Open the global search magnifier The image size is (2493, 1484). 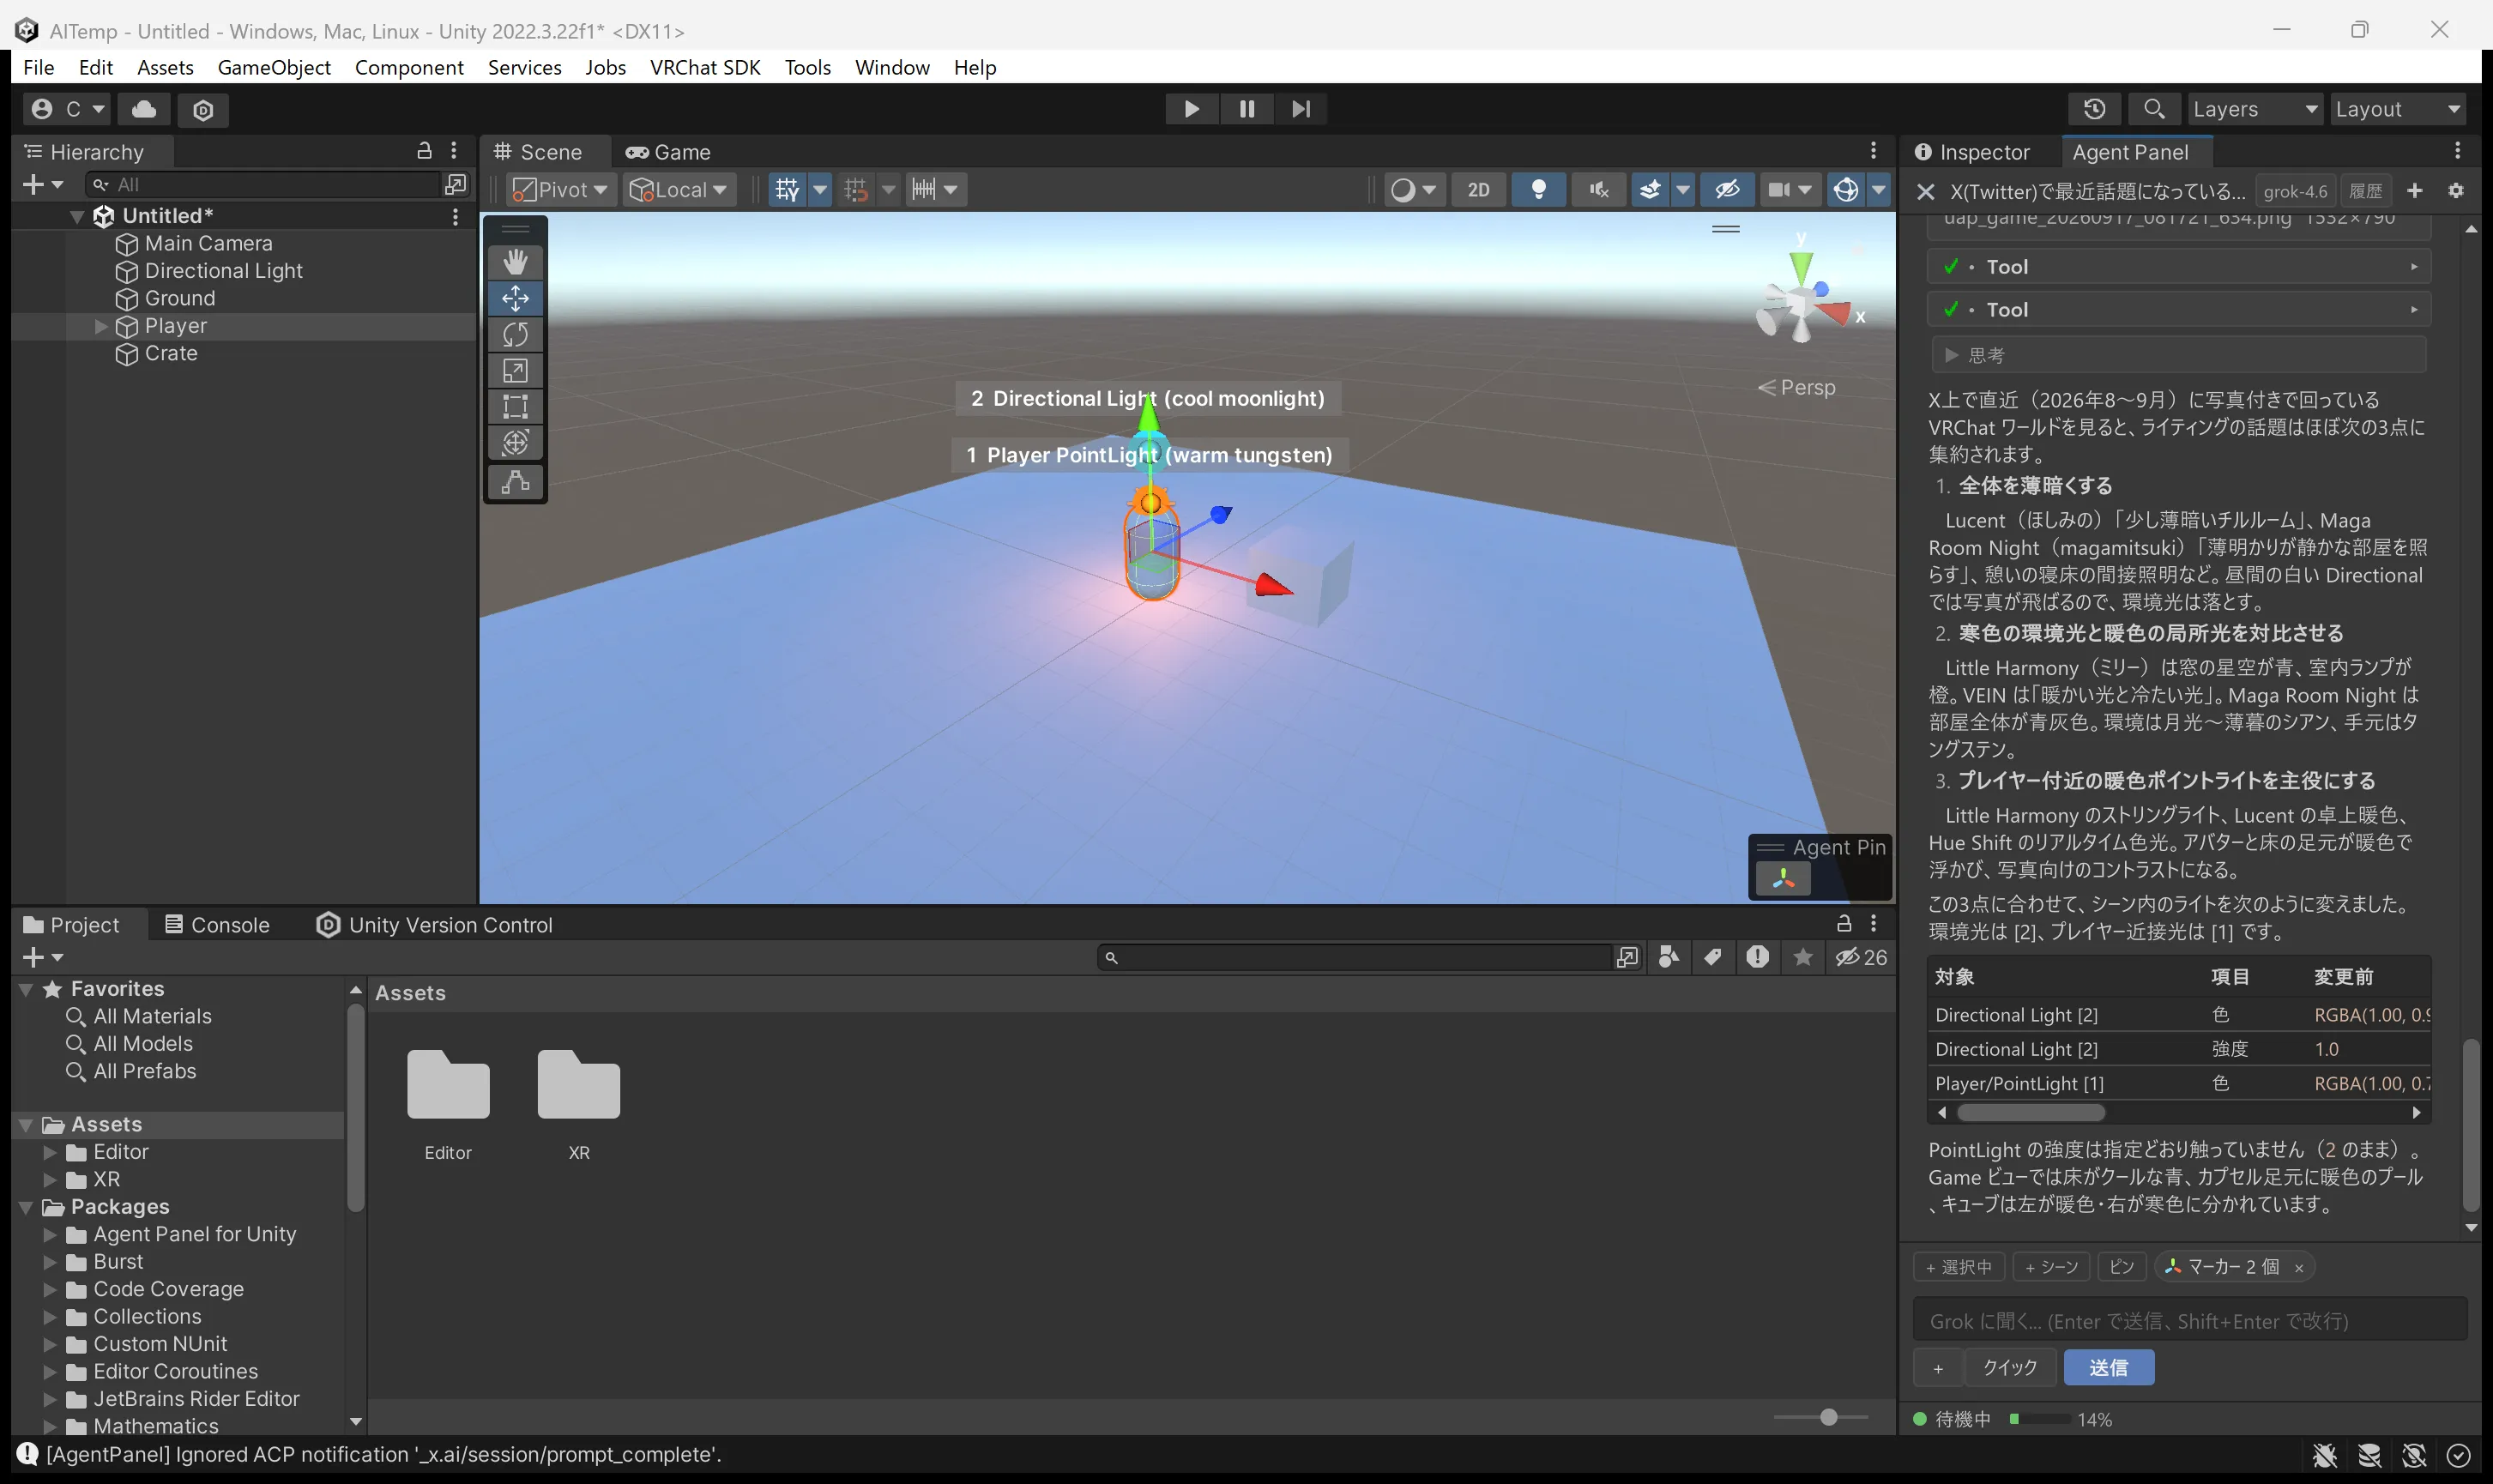[x=2154, y=109]
